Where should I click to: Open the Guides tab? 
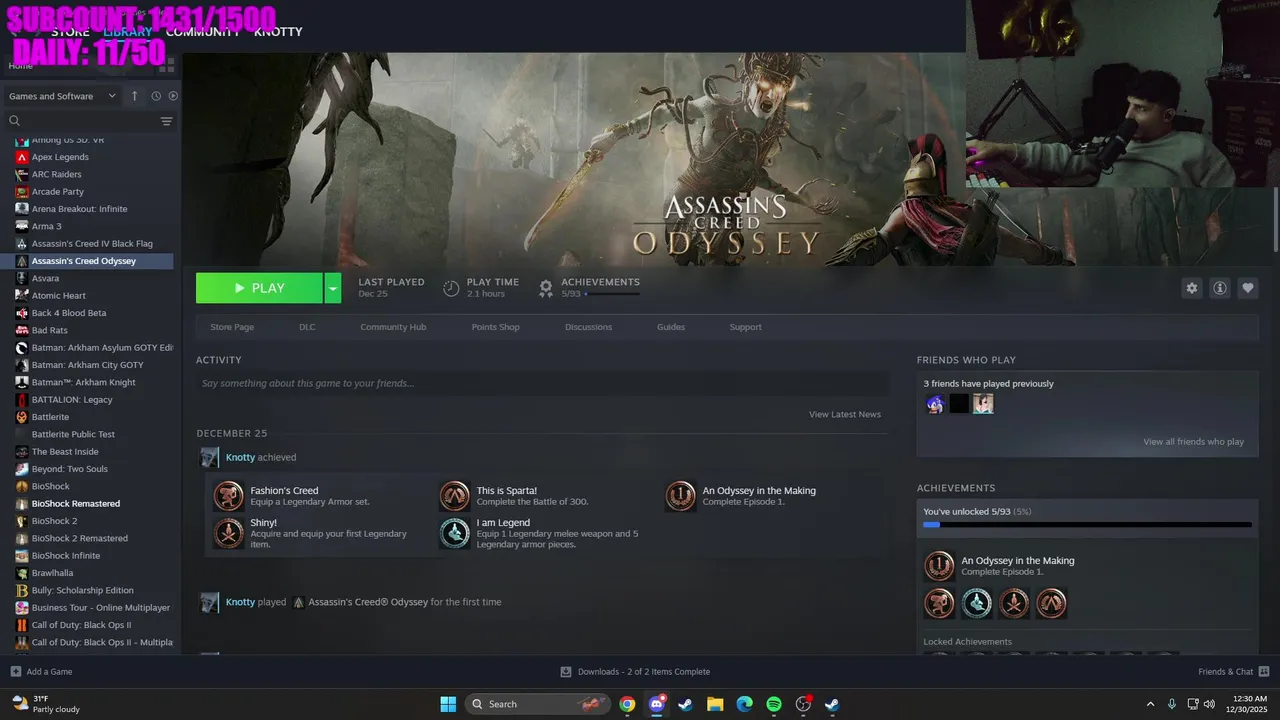click(x=671, y=327)
